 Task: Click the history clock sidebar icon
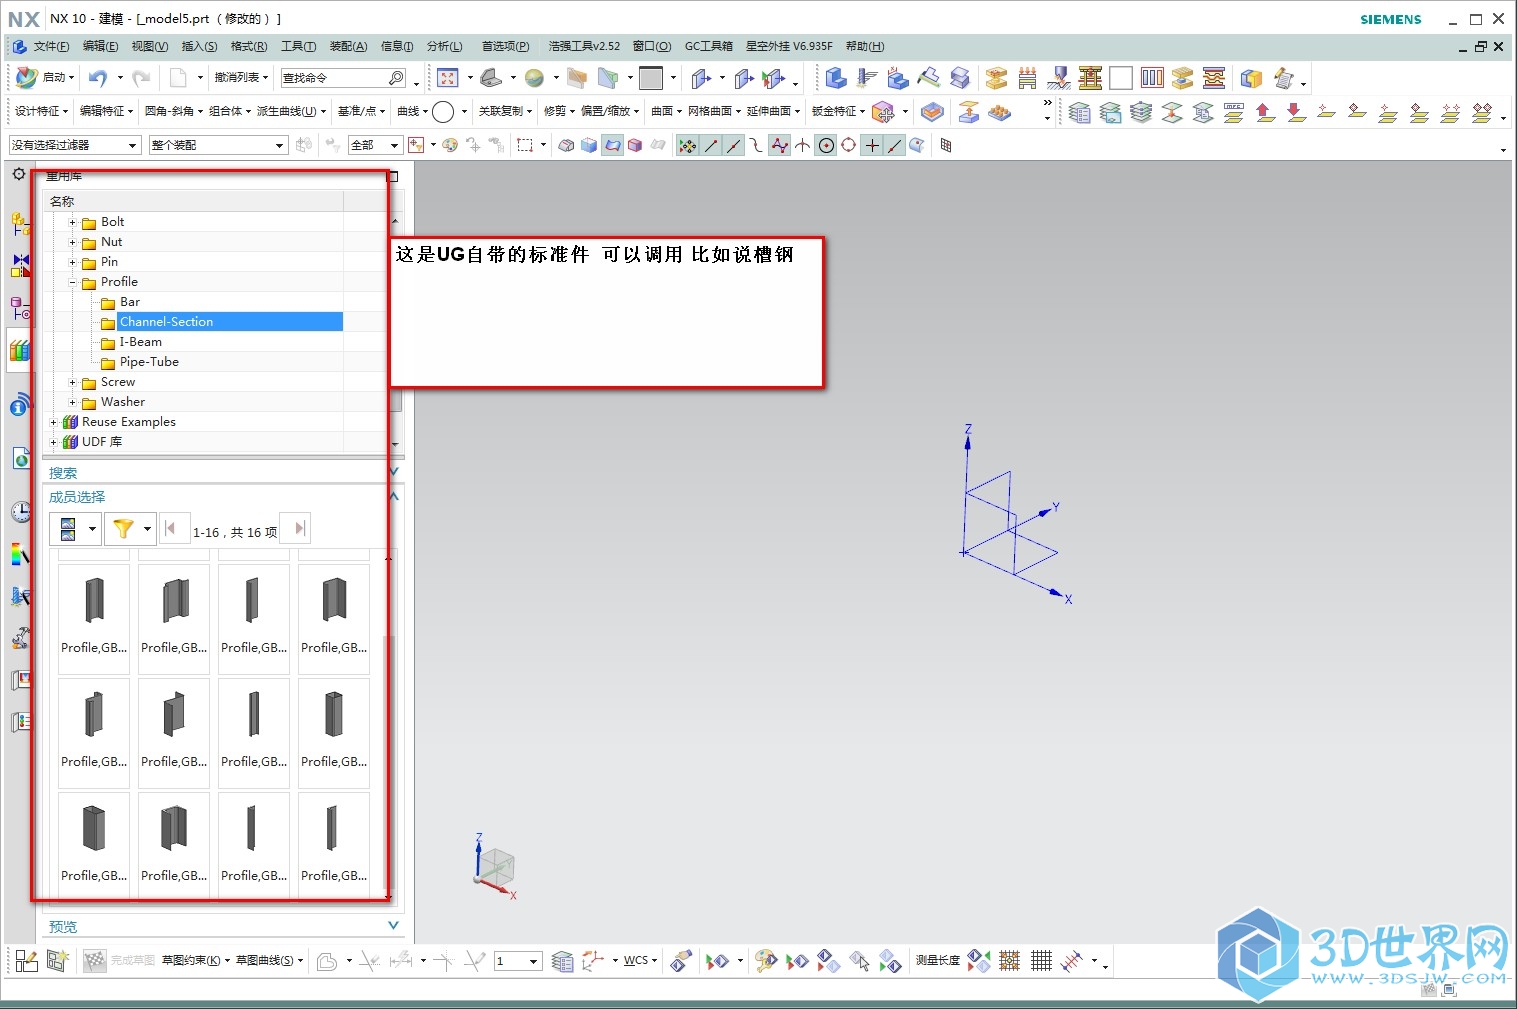pyautogui.click(x=20, y=512)
